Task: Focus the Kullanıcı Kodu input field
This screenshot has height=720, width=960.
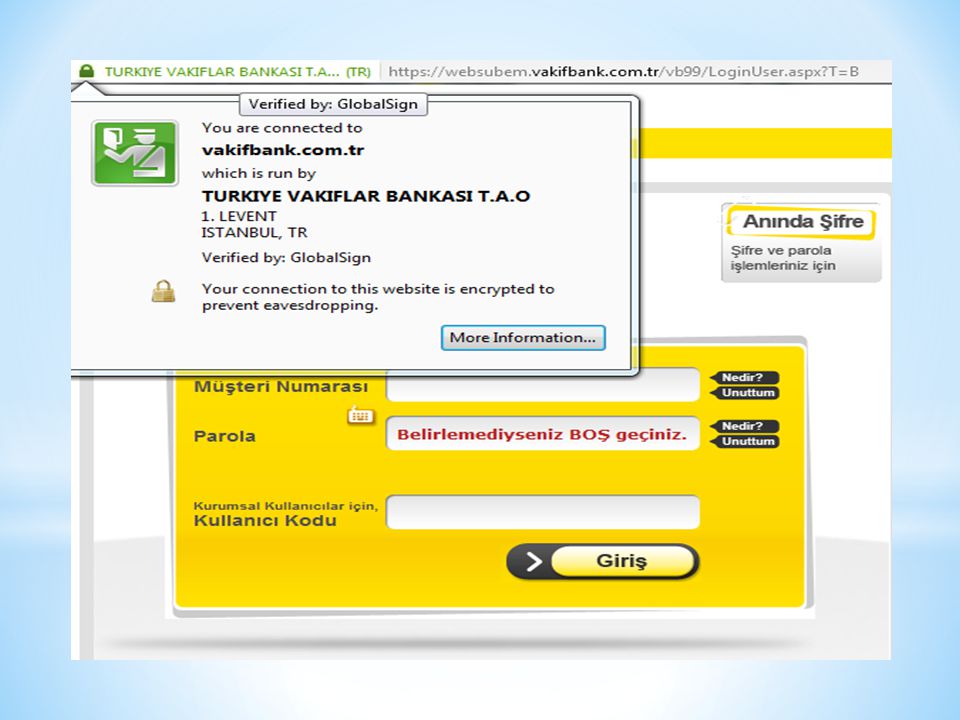Action: [x=543, y=512]
